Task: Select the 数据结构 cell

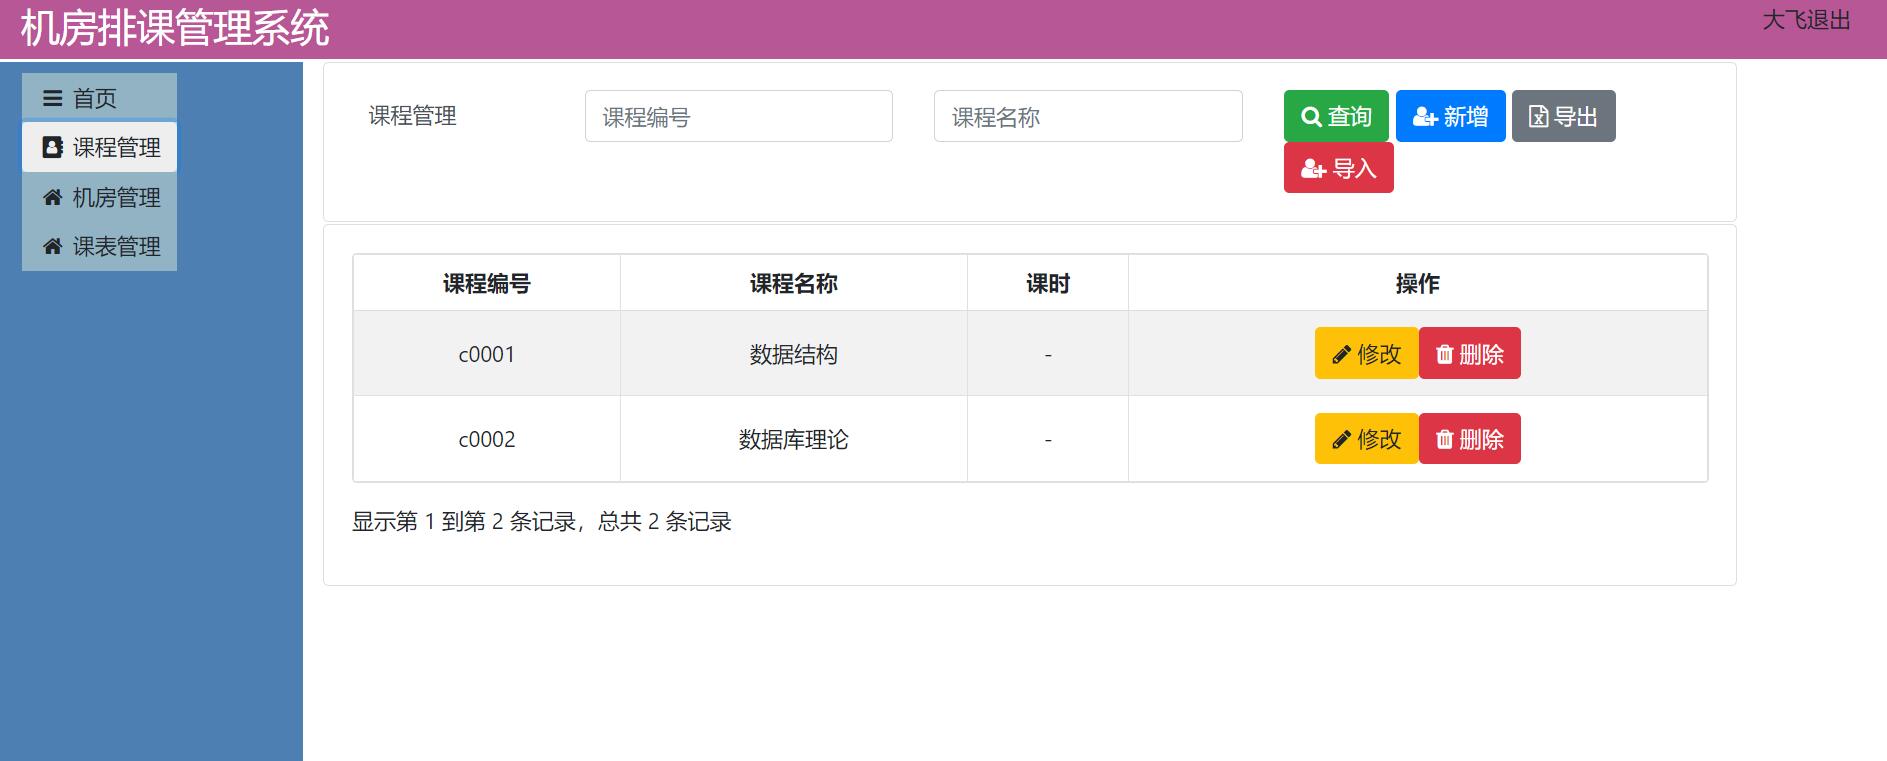Action: (x=793, y=354)
